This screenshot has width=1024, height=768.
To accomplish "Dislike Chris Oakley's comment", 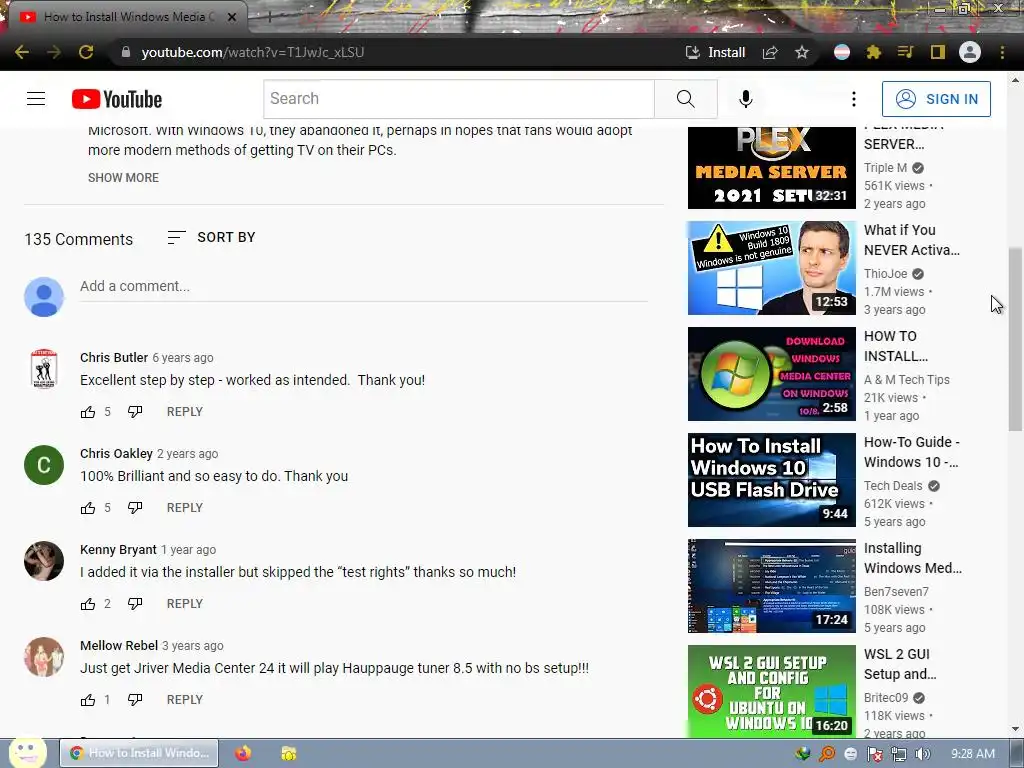I will (135, 507).
